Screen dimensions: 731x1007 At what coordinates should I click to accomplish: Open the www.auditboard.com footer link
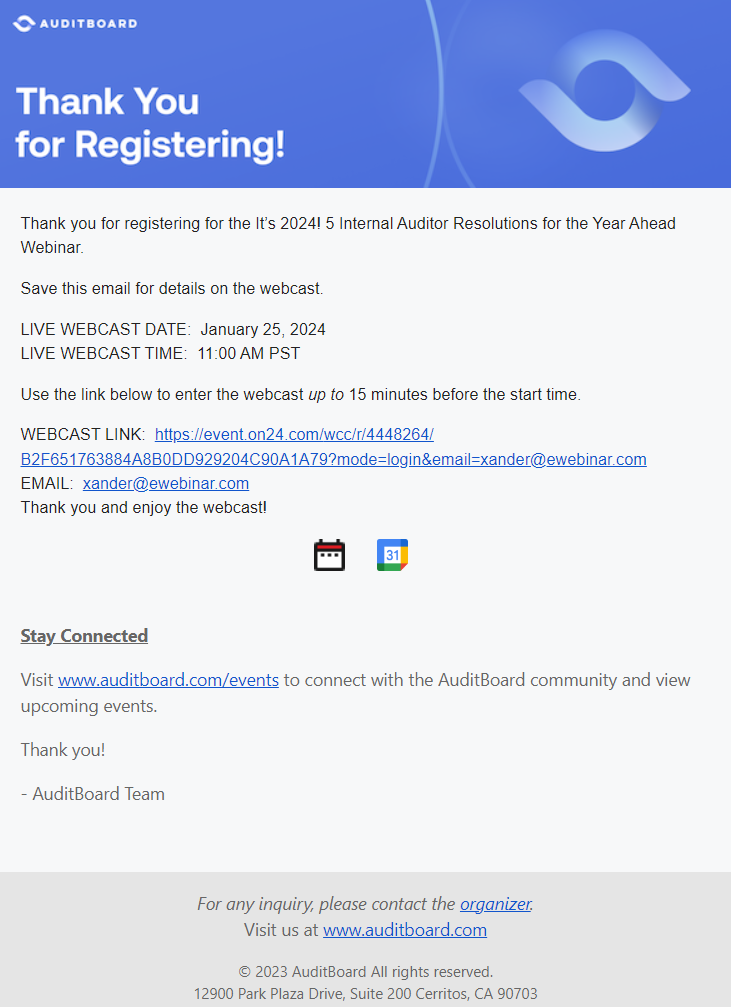[x=405, y=930]
